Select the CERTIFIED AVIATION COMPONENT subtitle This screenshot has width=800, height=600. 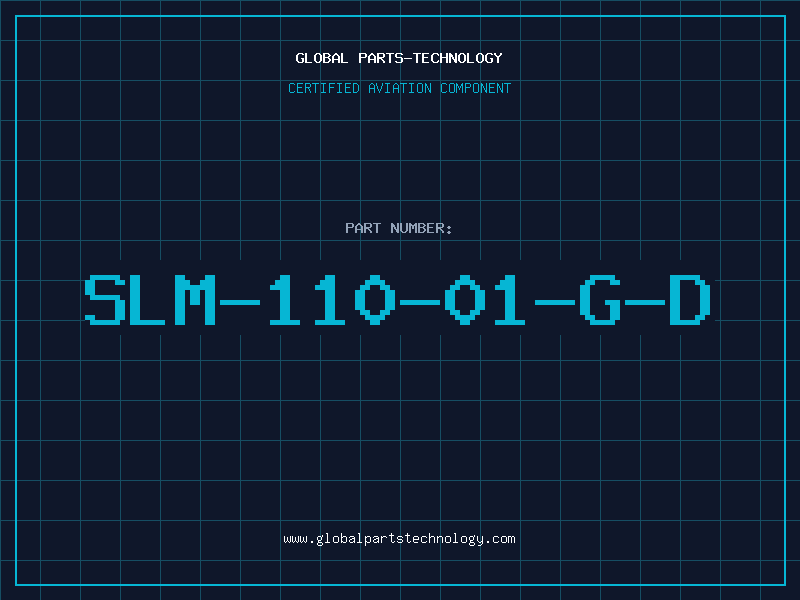399,88
